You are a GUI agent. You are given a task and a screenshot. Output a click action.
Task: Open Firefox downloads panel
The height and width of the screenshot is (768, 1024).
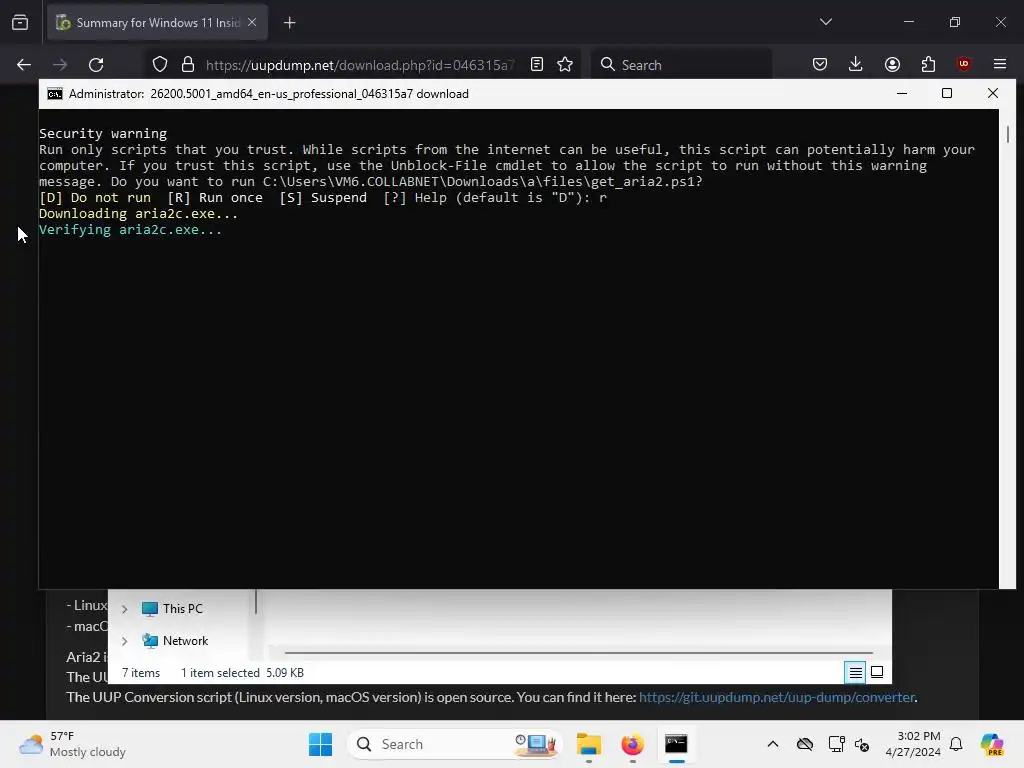tap(856, 65)
